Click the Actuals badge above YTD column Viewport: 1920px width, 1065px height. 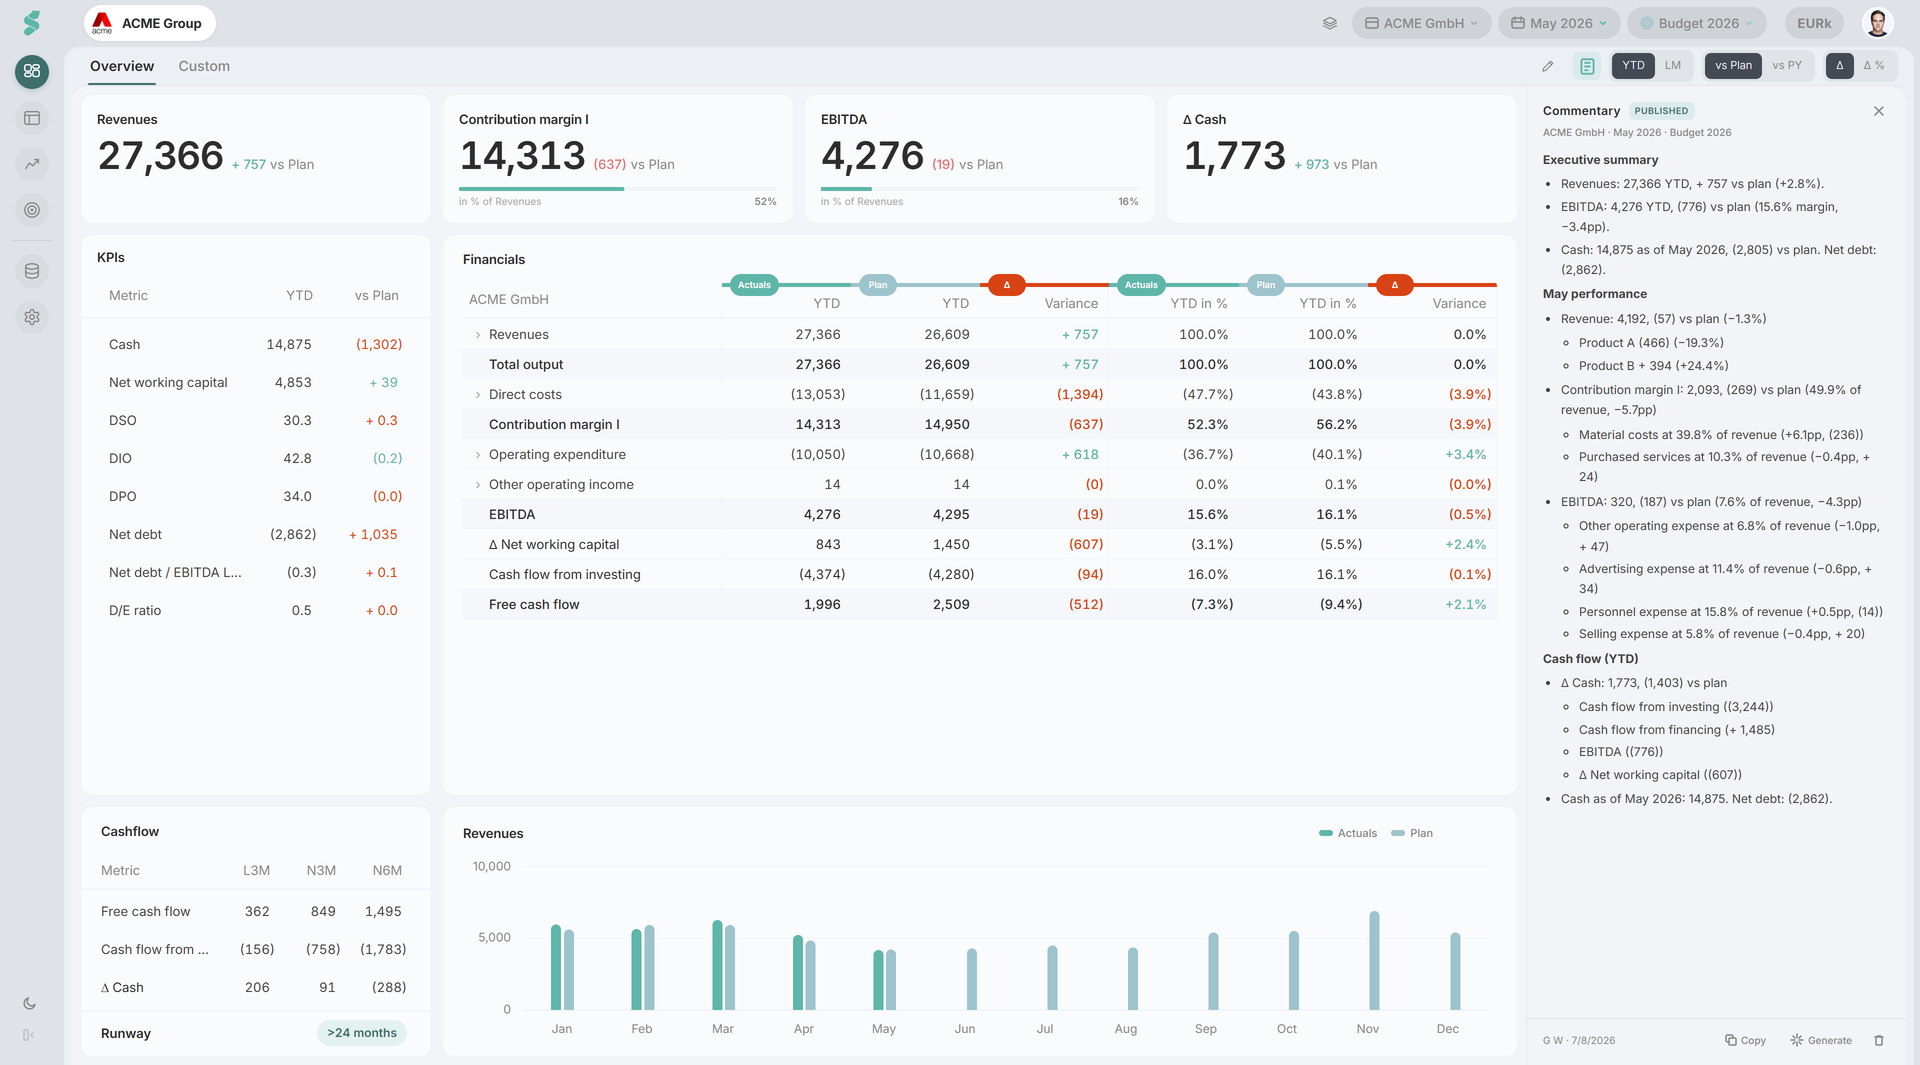pyautogui.click(x=754, y=285)
